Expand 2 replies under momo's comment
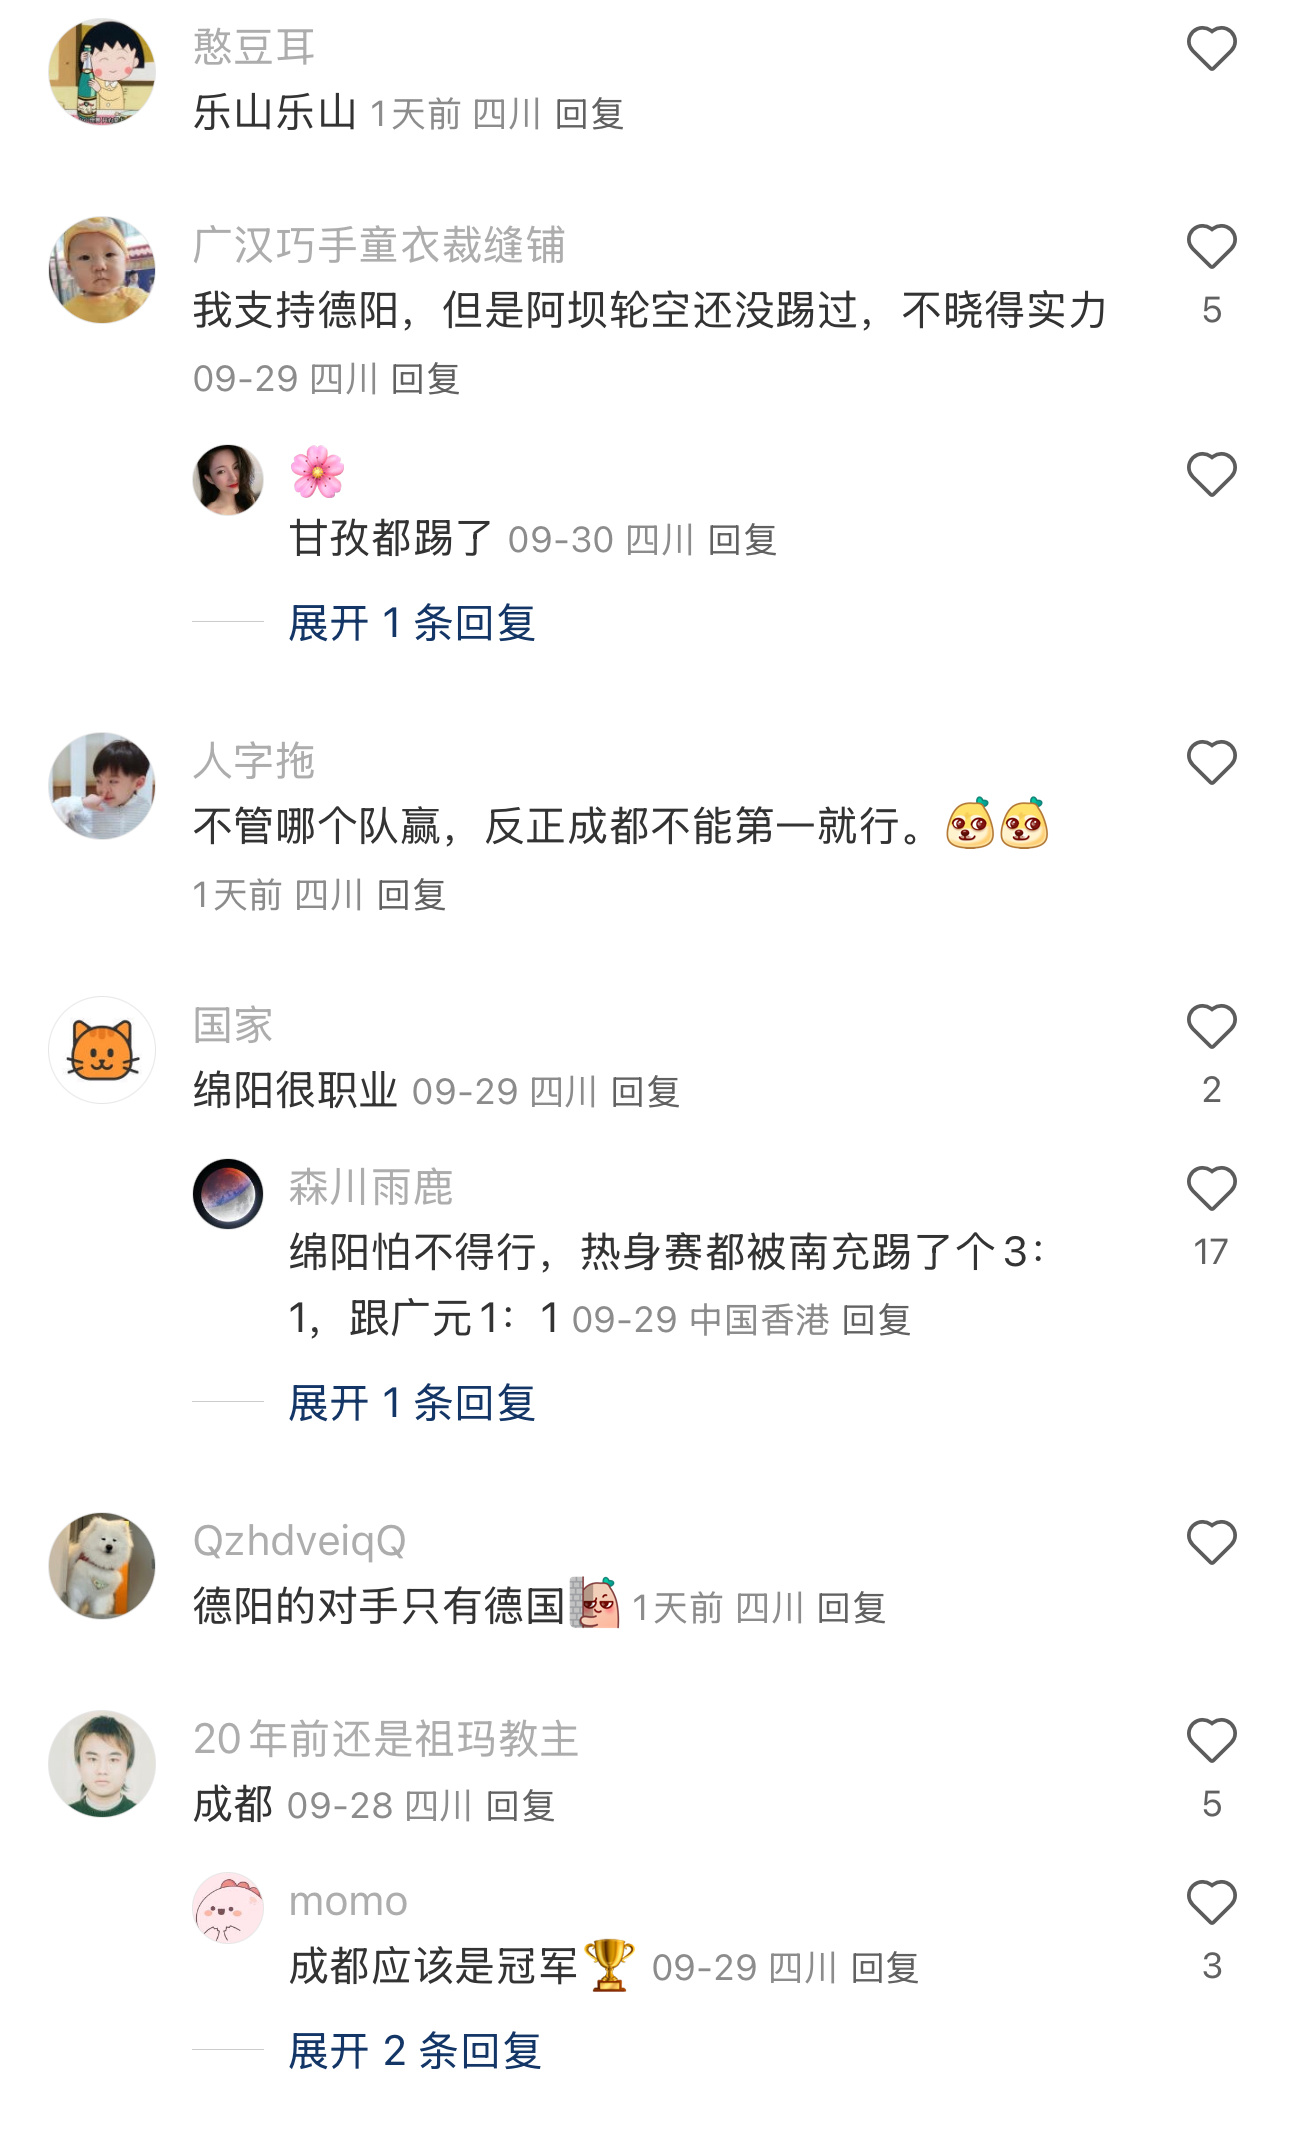The height and width of the screenshot is (2131, 1290). pyautogui.click(x=415, y=2051)
